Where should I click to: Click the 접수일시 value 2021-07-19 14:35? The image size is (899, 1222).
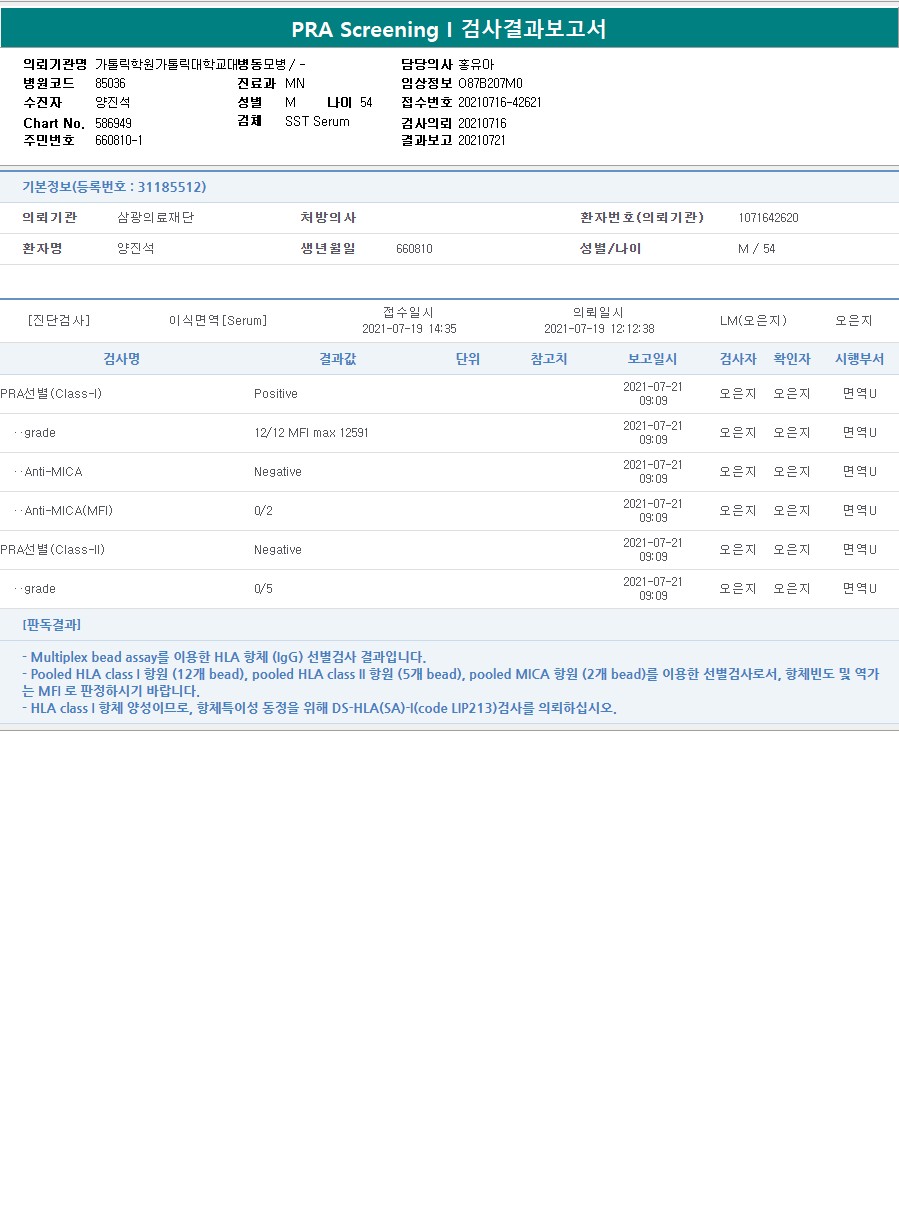pos(409,328)
